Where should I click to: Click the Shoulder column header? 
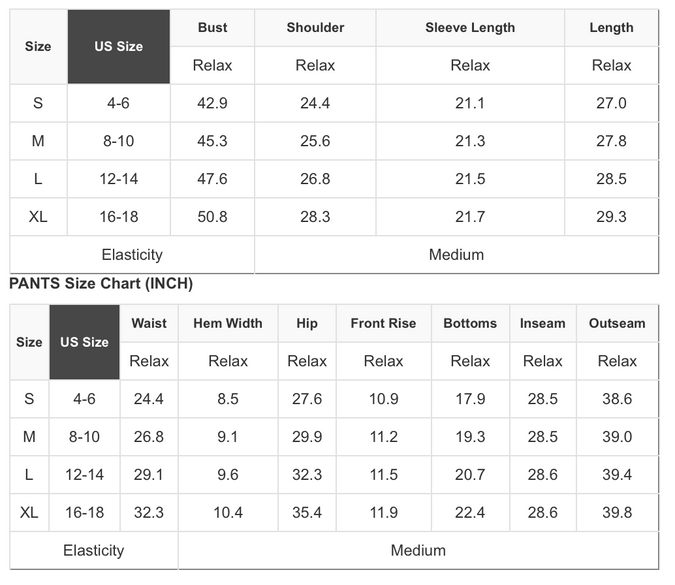click(315, 28)
